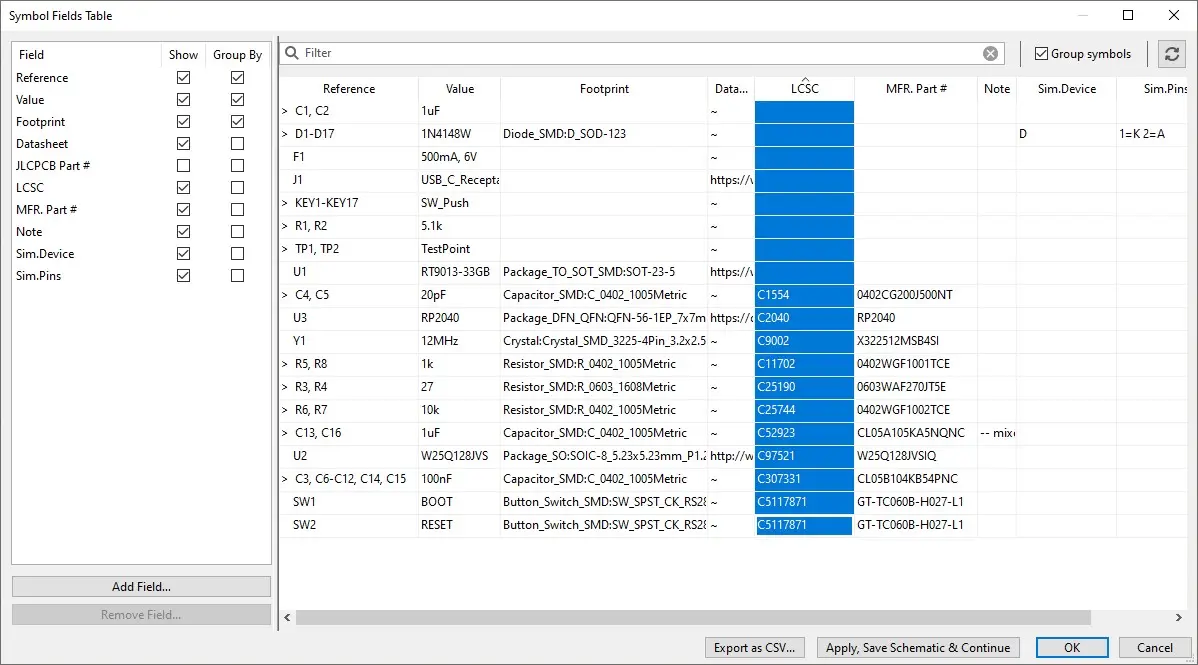
Task: Expand the C4, C5 group row
Action: pyautogui.click(x=285, y=295)
